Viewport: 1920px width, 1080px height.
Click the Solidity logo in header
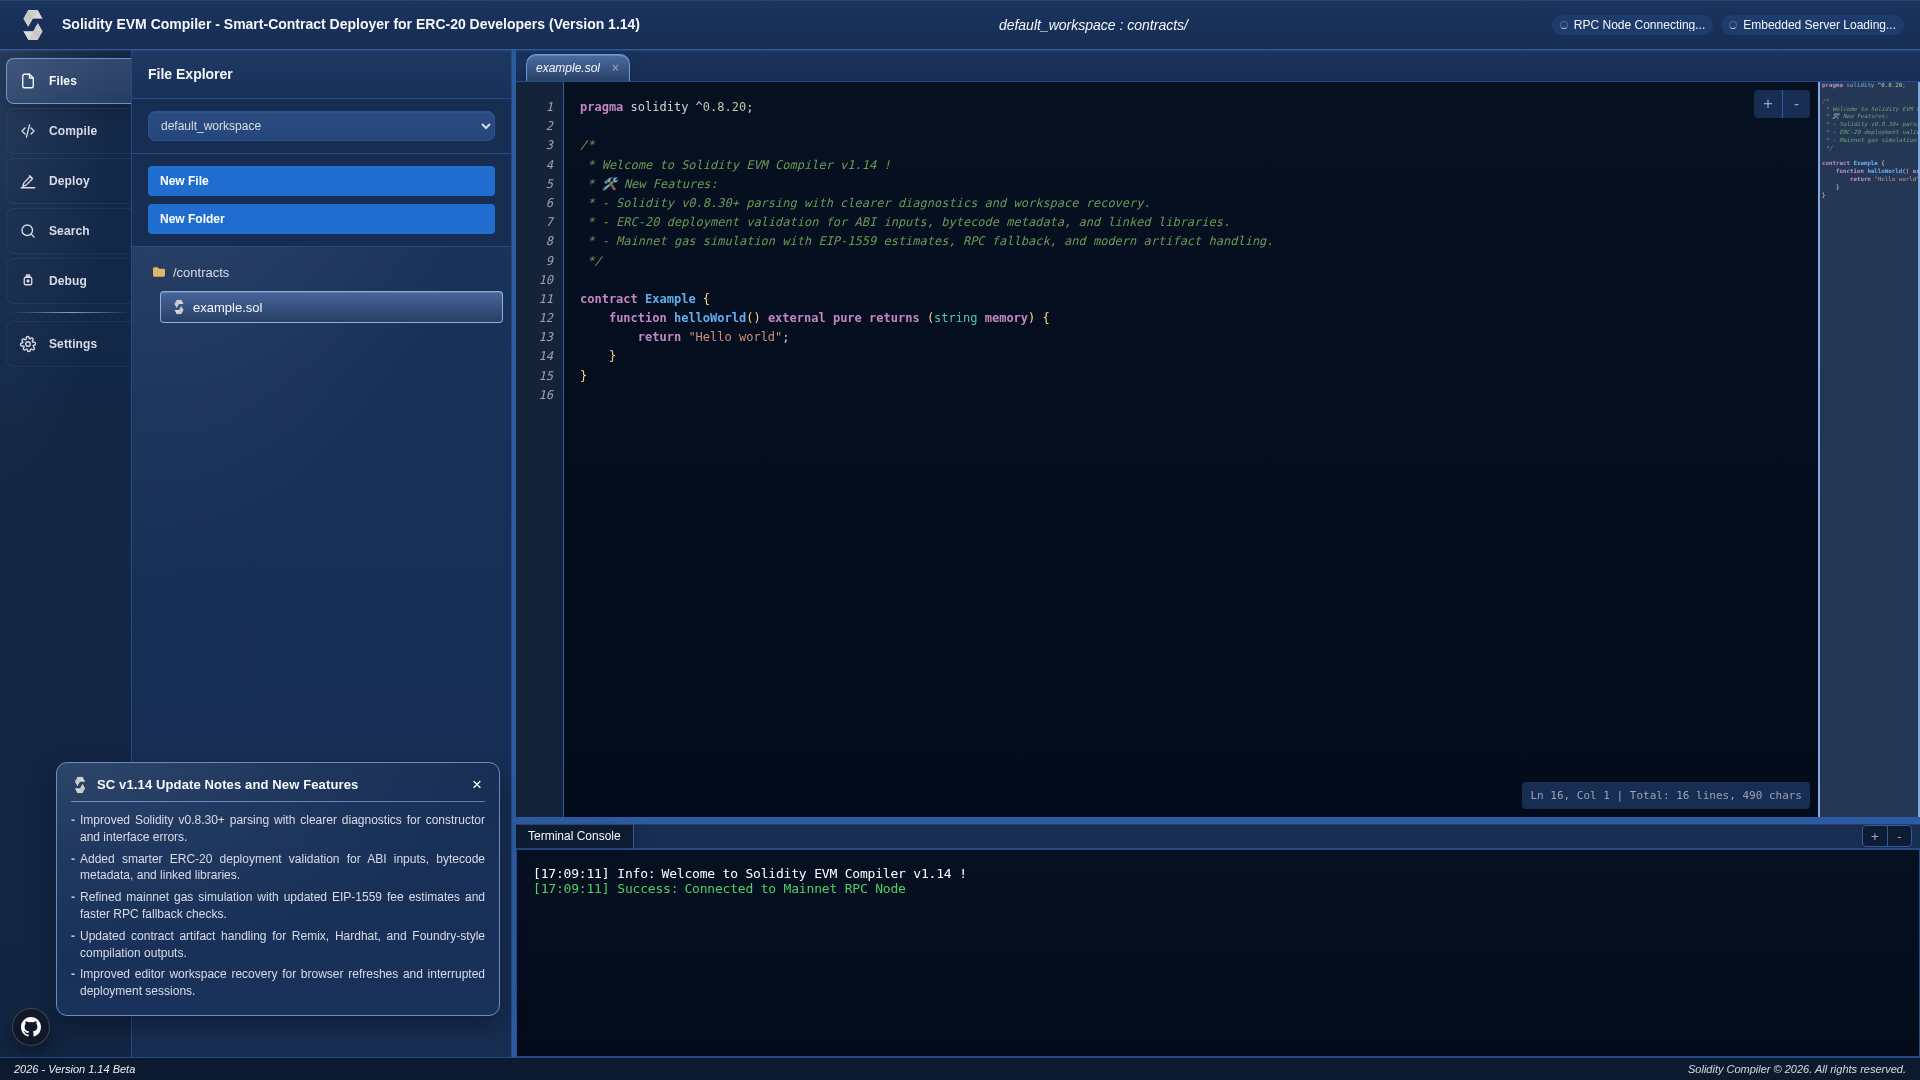pos(33,25)
